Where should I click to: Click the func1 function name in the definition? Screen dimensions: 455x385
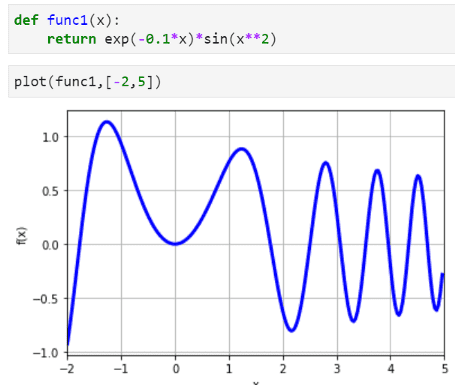coord(67,20)
